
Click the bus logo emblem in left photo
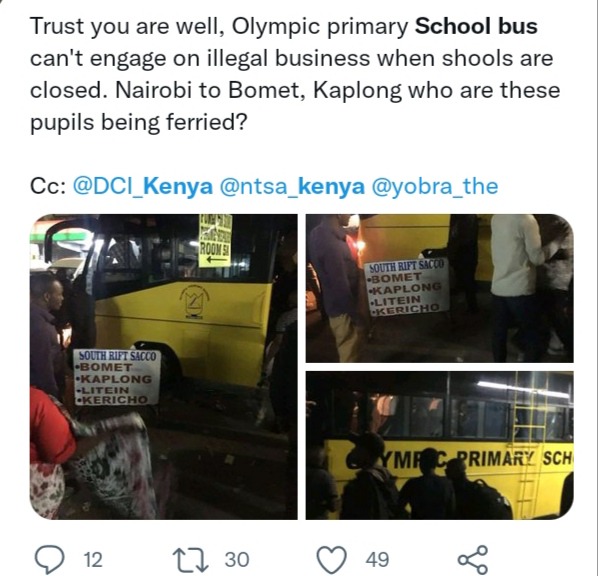[195, 301]
